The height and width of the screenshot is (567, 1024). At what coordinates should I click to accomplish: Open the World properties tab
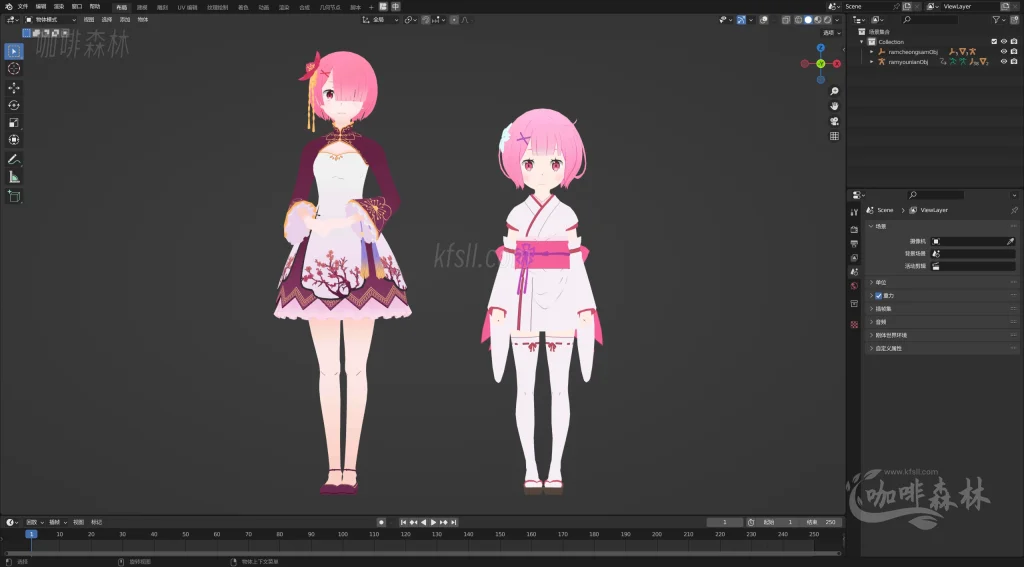tap(854, 285)
